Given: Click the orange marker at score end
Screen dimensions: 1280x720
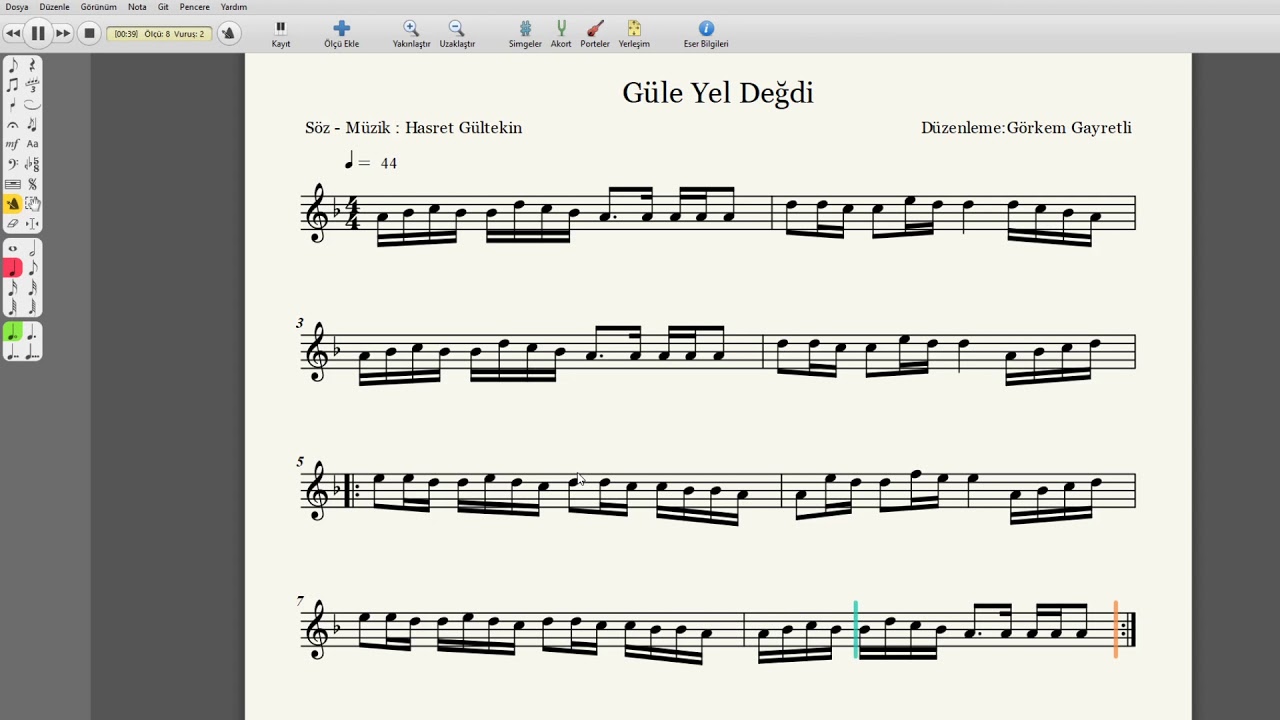Looking at the screenshot, I should [1116, 630].
